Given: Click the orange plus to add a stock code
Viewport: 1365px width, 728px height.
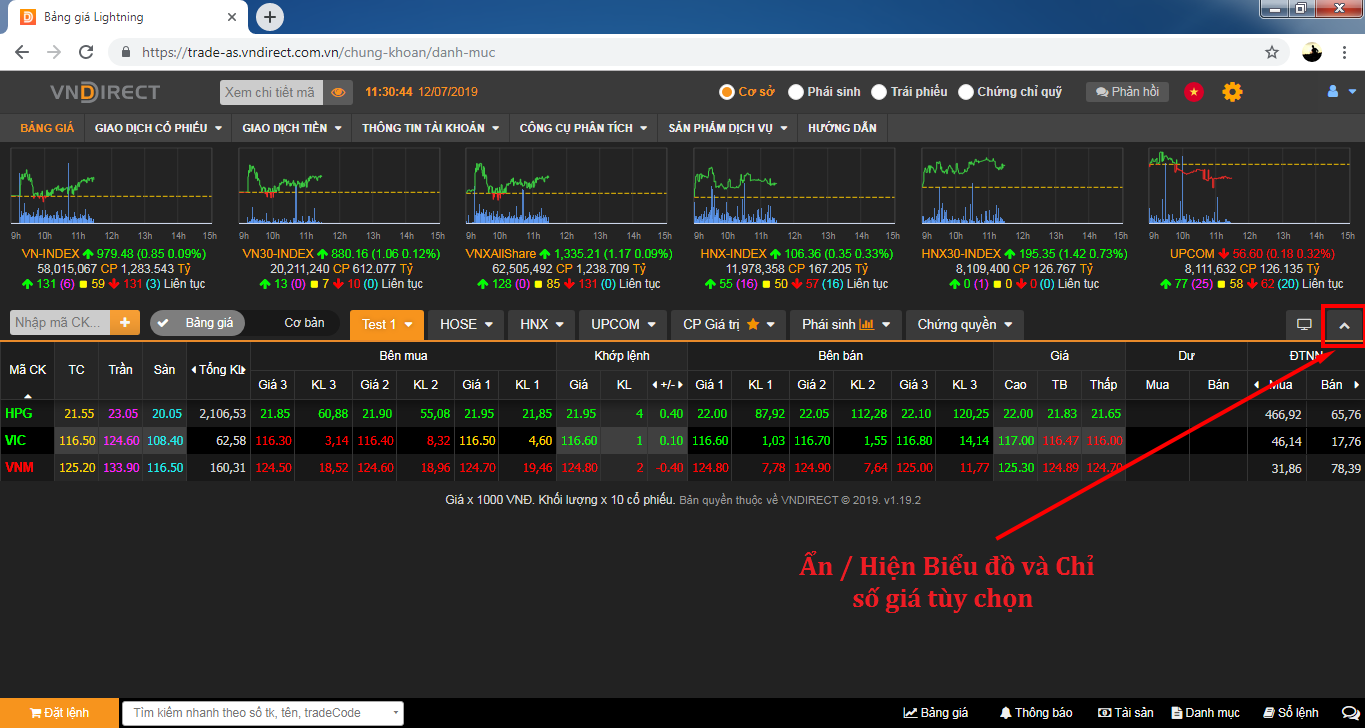Looking at the screenshot, I should 124,323.
